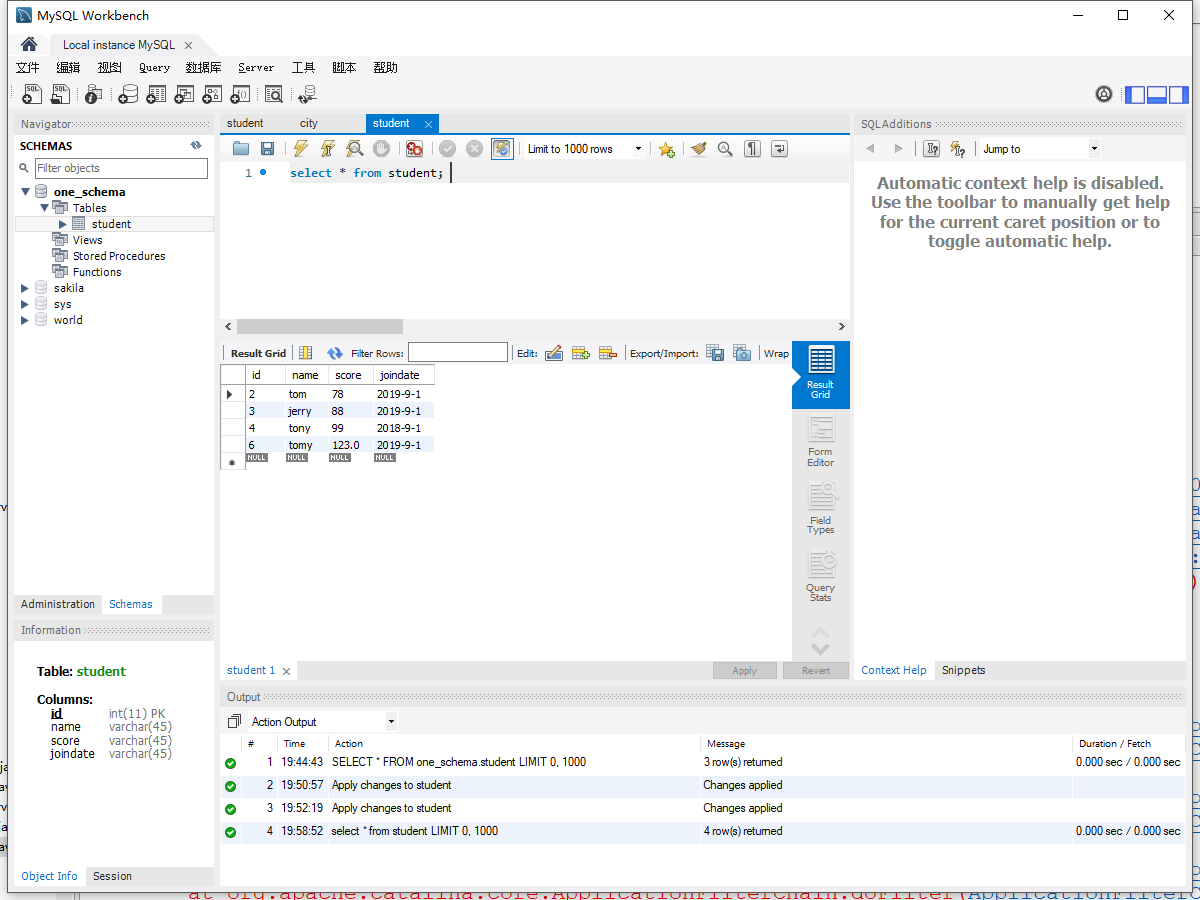Edit current row pencil icon
This screenshot has width=1200, height=900.
(554, 353)
